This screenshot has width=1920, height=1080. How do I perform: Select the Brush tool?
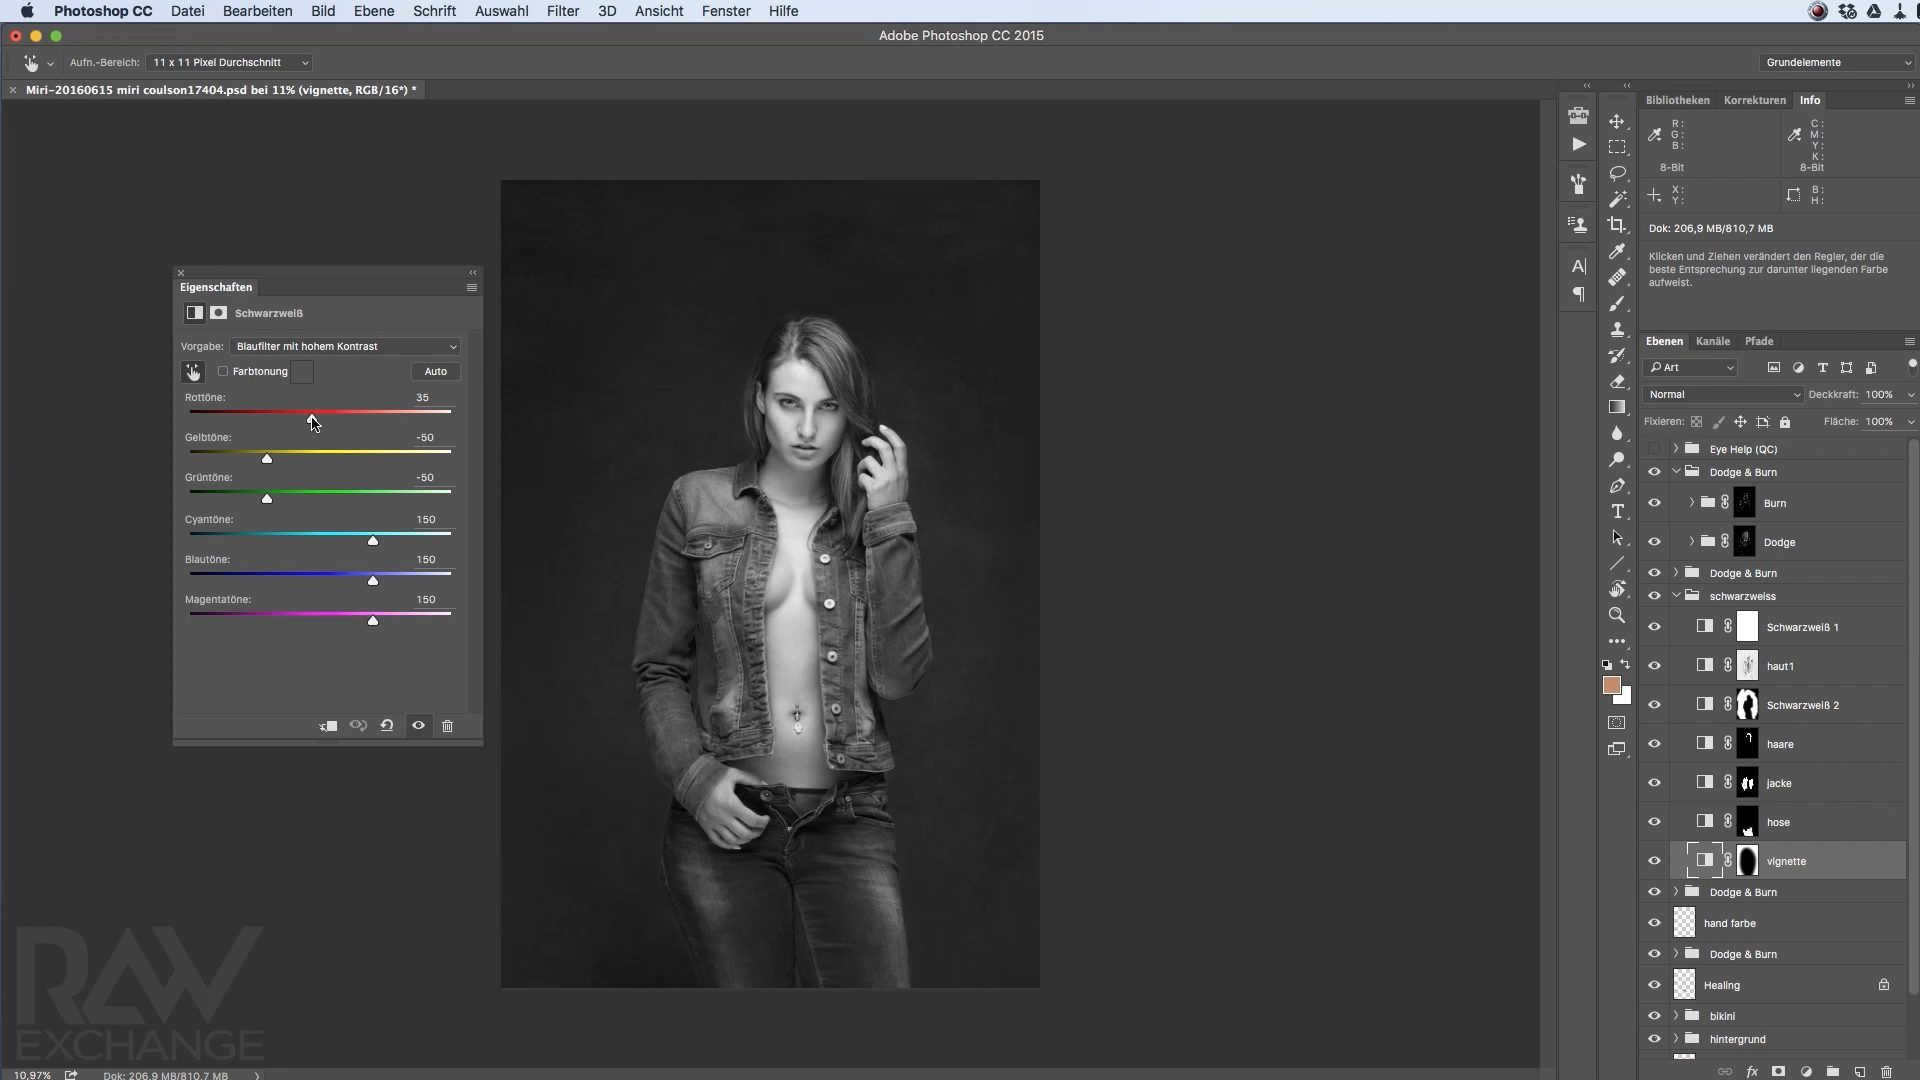click(x=1617, y=303)
